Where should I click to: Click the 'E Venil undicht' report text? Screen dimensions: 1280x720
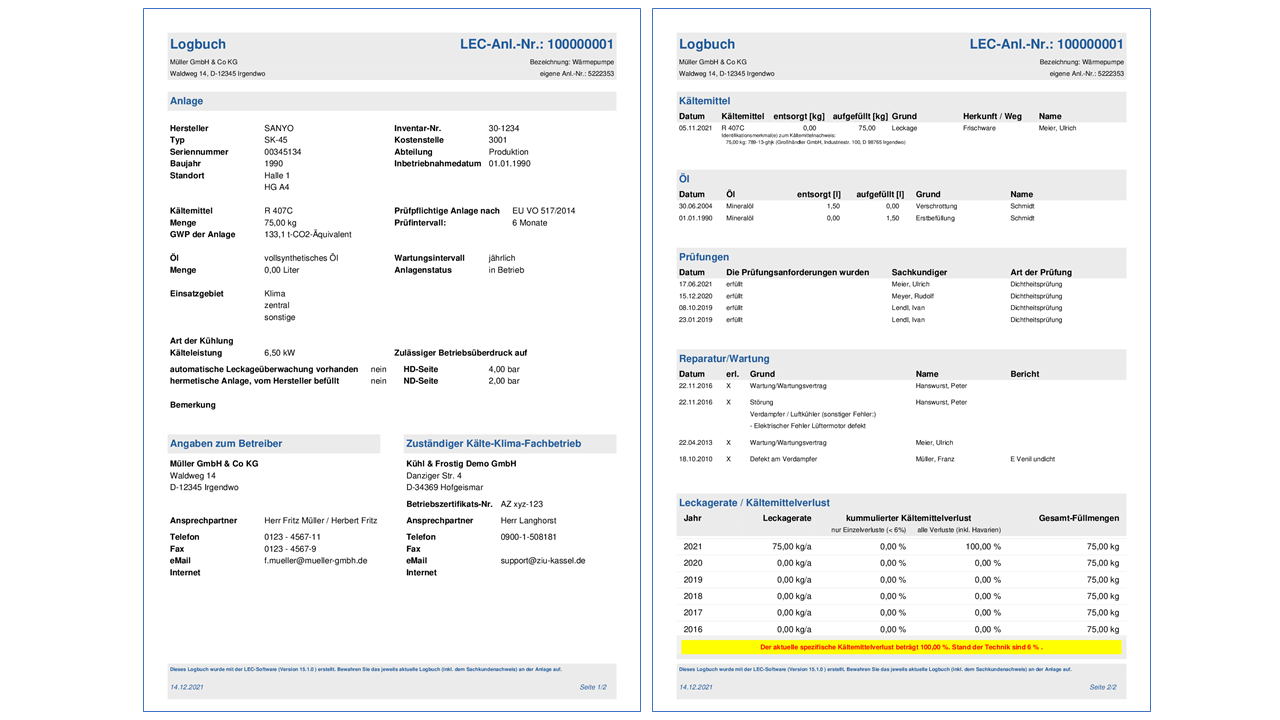(1032, 459)
